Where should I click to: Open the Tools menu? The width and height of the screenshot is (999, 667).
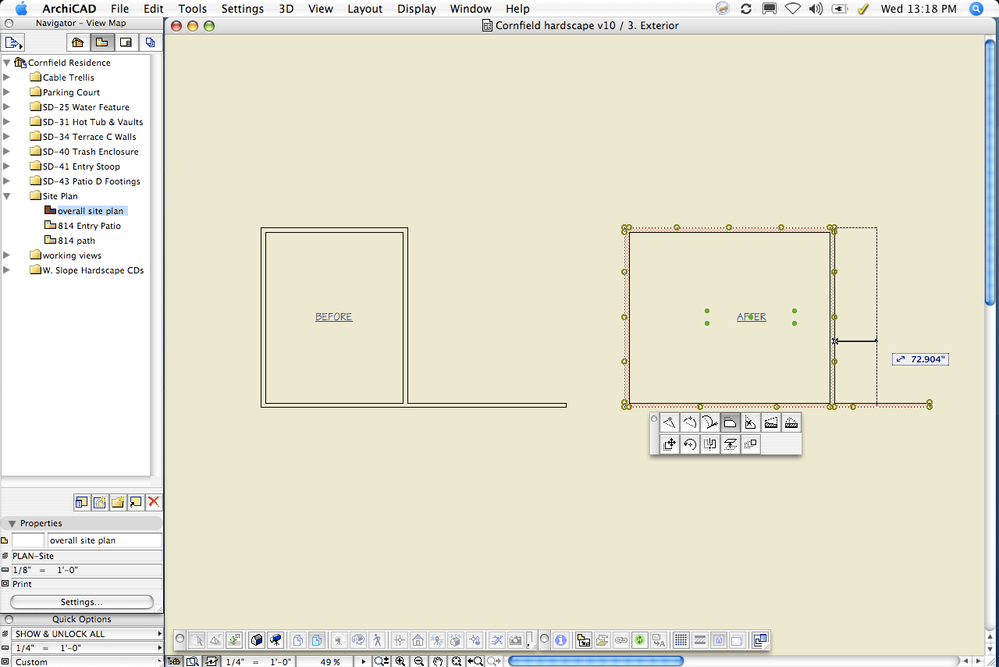192,9
